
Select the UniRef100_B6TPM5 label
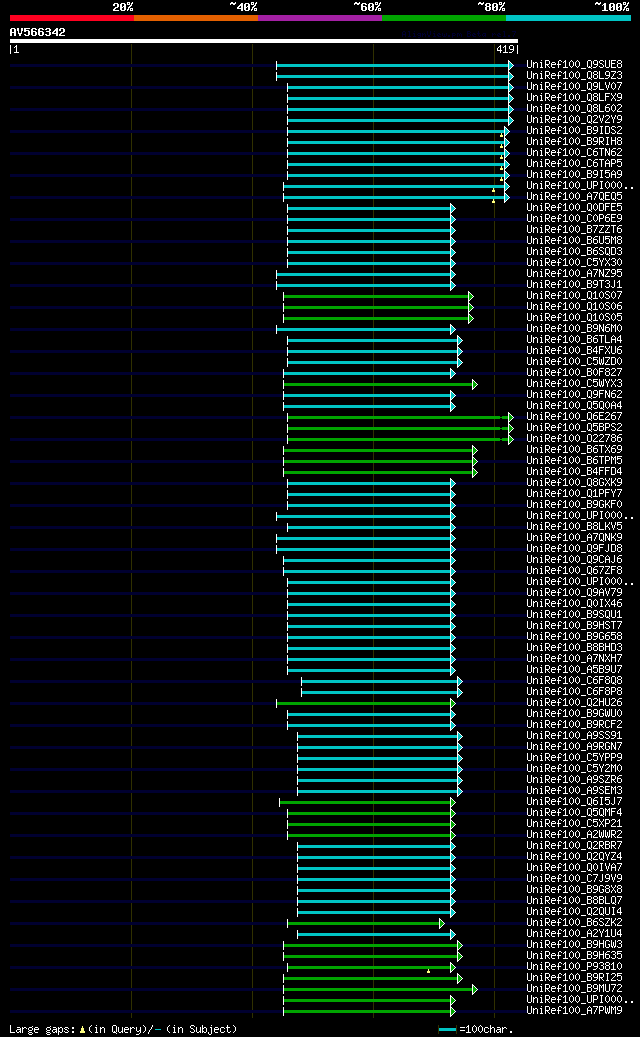coord(574,460)
